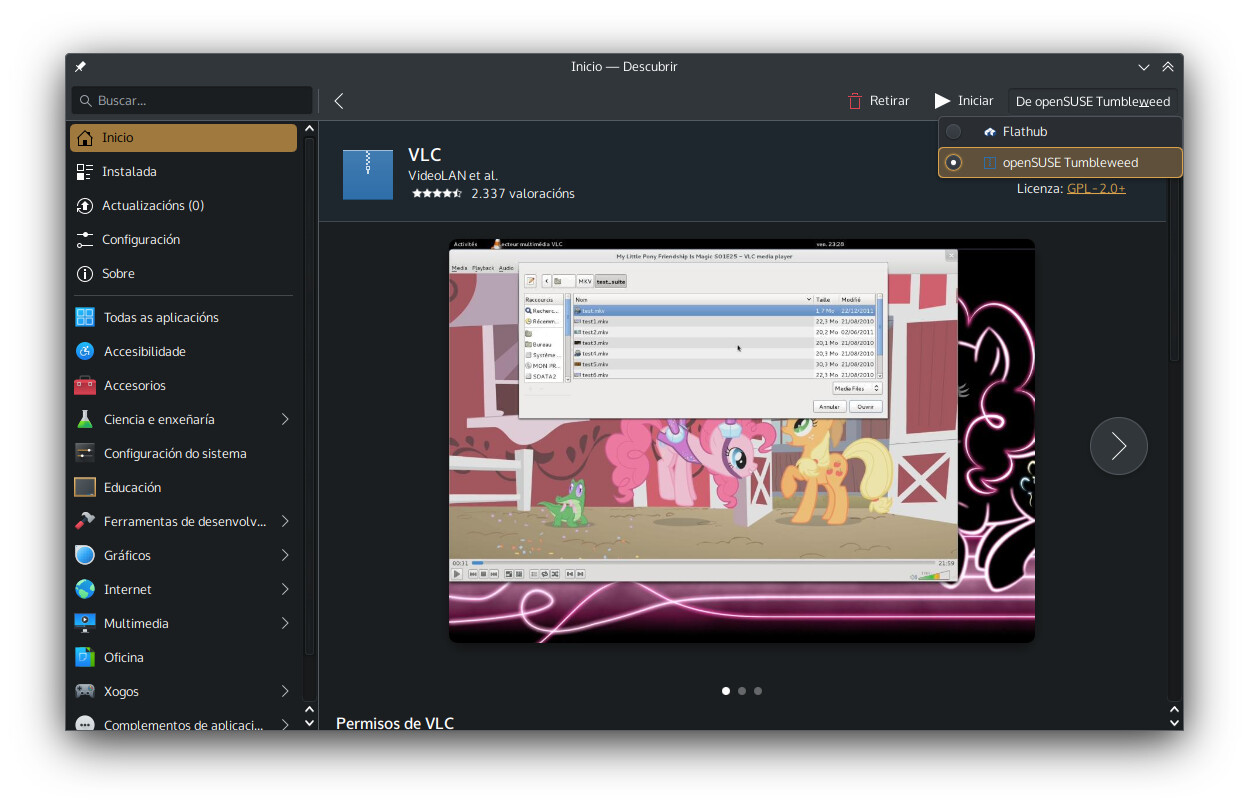Click the Accesorios toolbox icon
The width and height of the screenshot is (1250, 809).
tap(83, 385)
